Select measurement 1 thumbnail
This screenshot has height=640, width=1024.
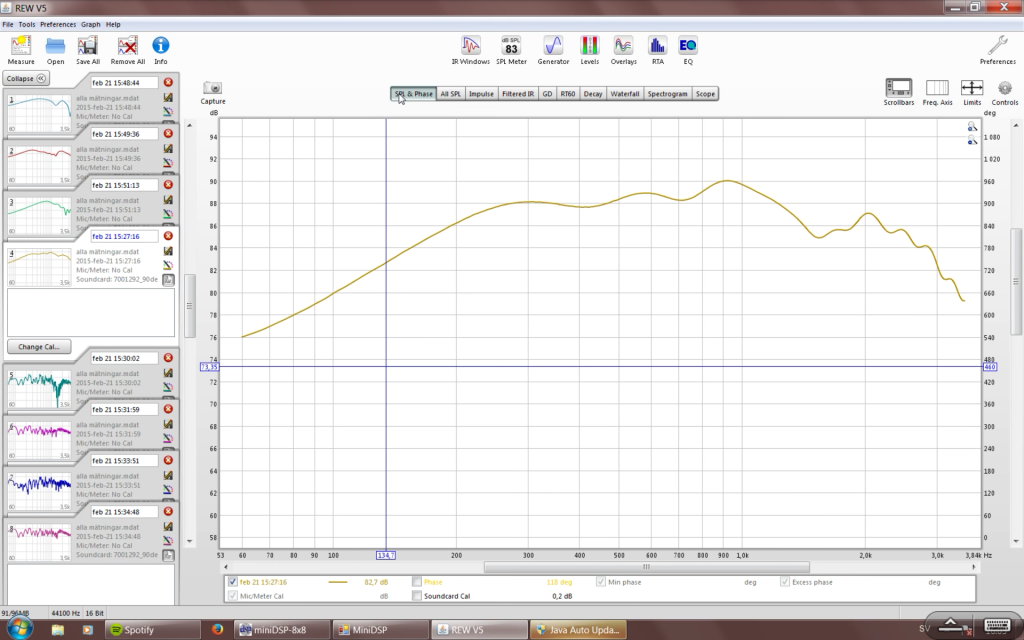pos(39,113)
